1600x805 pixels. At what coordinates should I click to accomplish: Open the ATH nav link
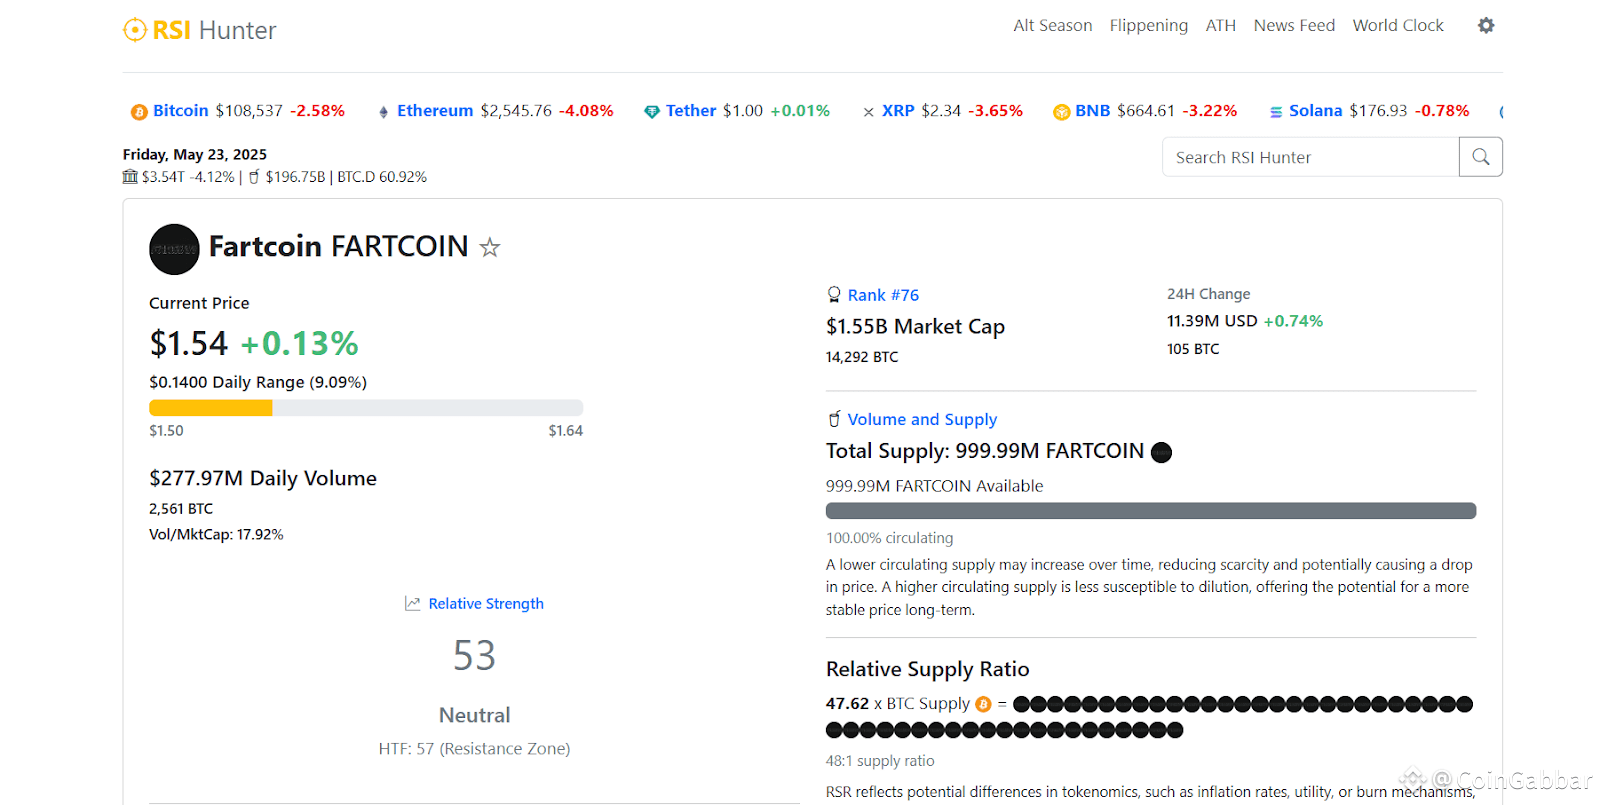1220,25
